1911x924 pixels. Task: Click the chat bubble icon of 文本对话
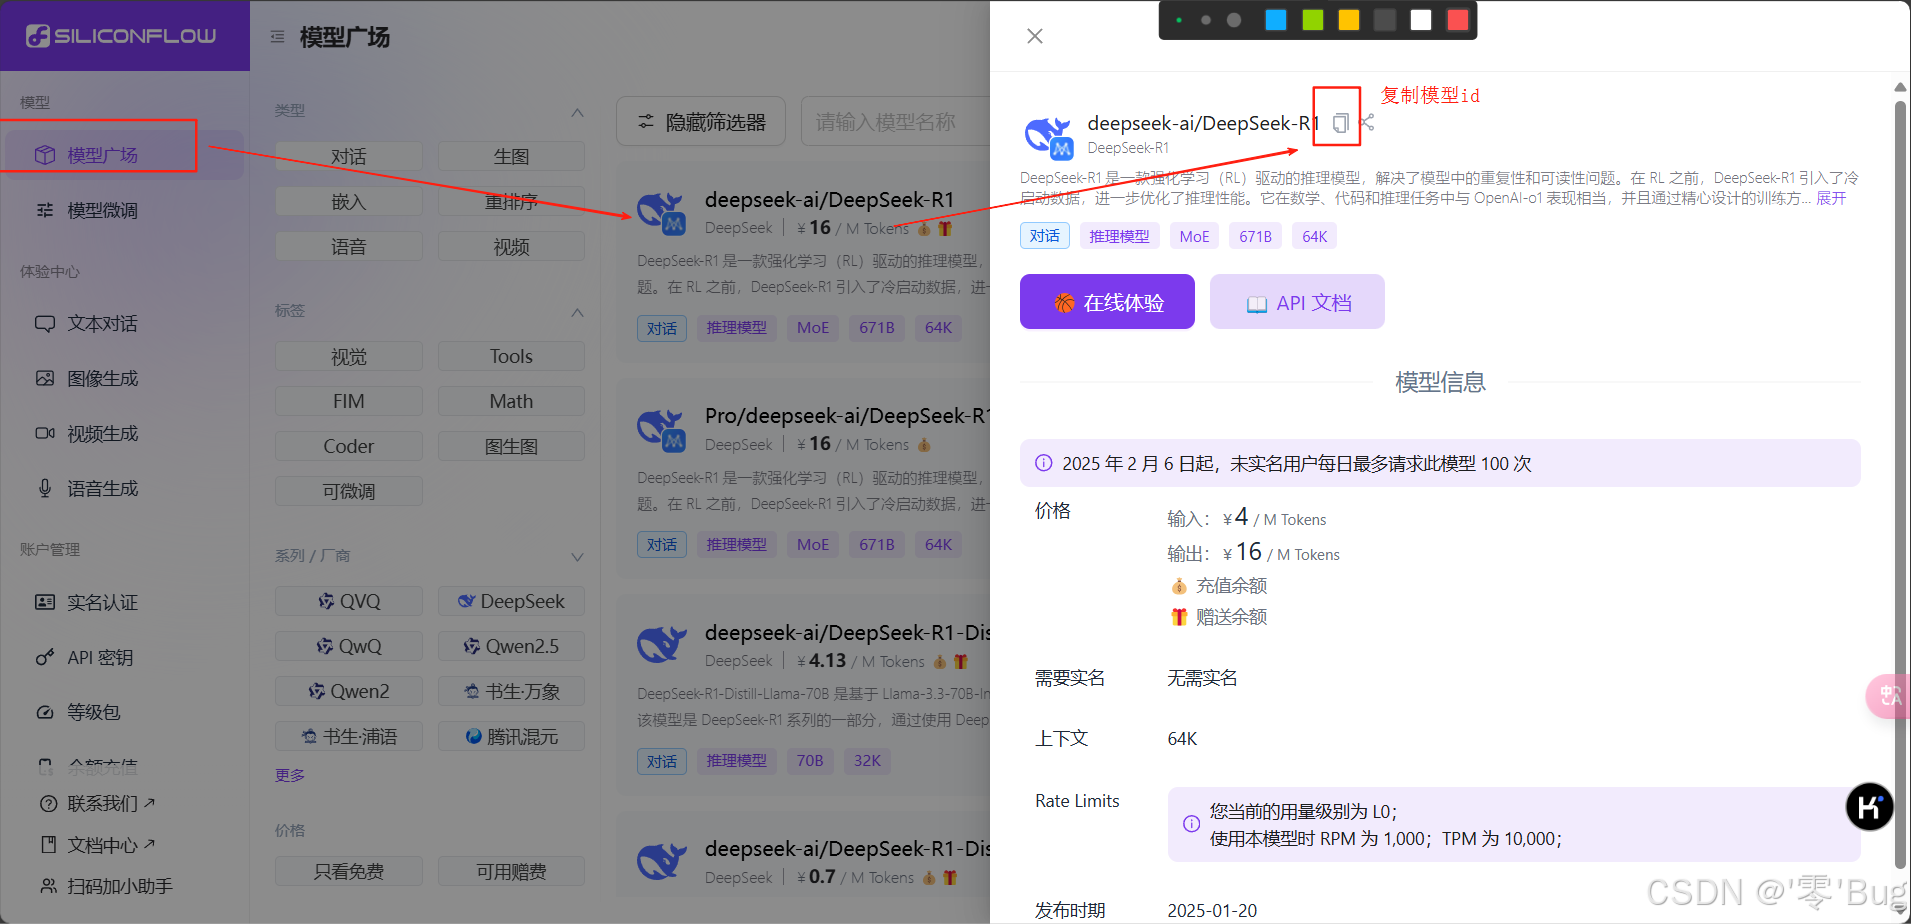[45, 324]
